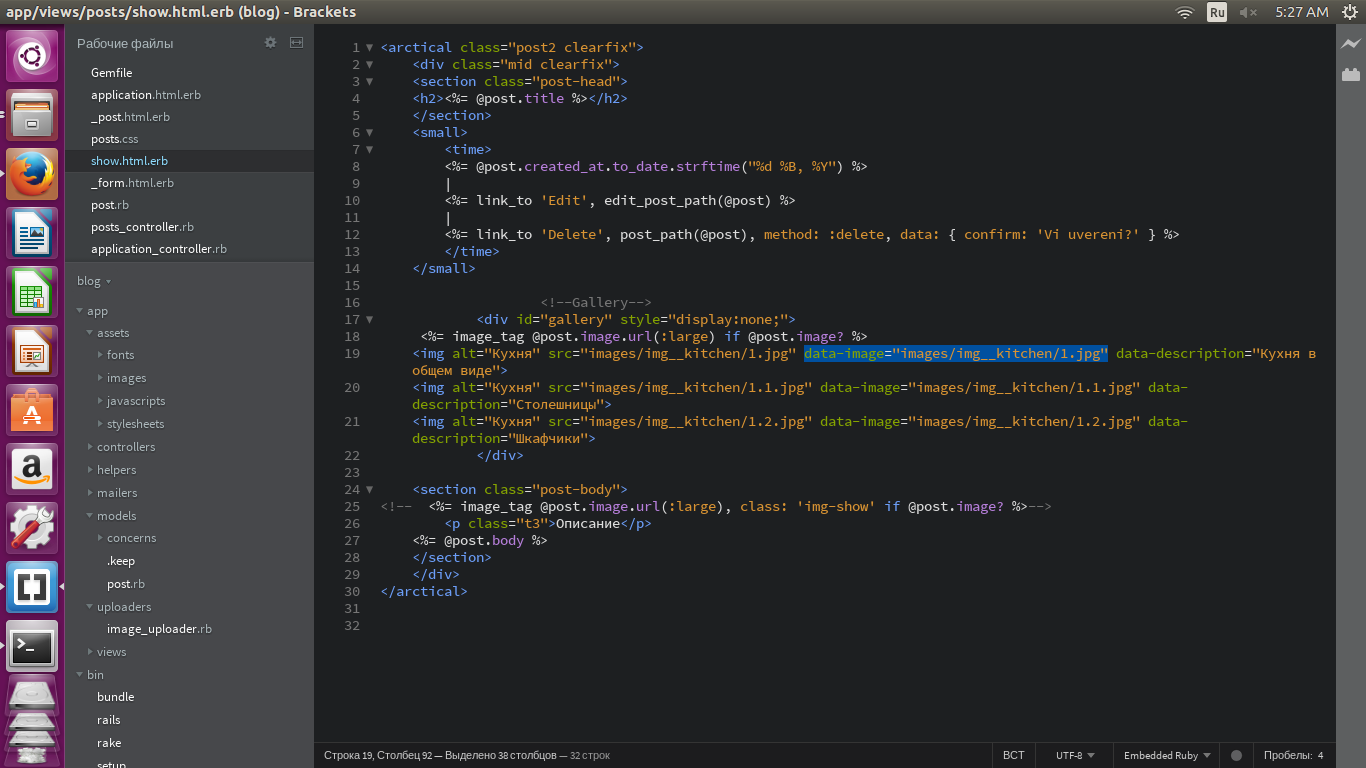Expand views folder
The height and width of the screenshot is (768, 1366).
click(90, 652)
